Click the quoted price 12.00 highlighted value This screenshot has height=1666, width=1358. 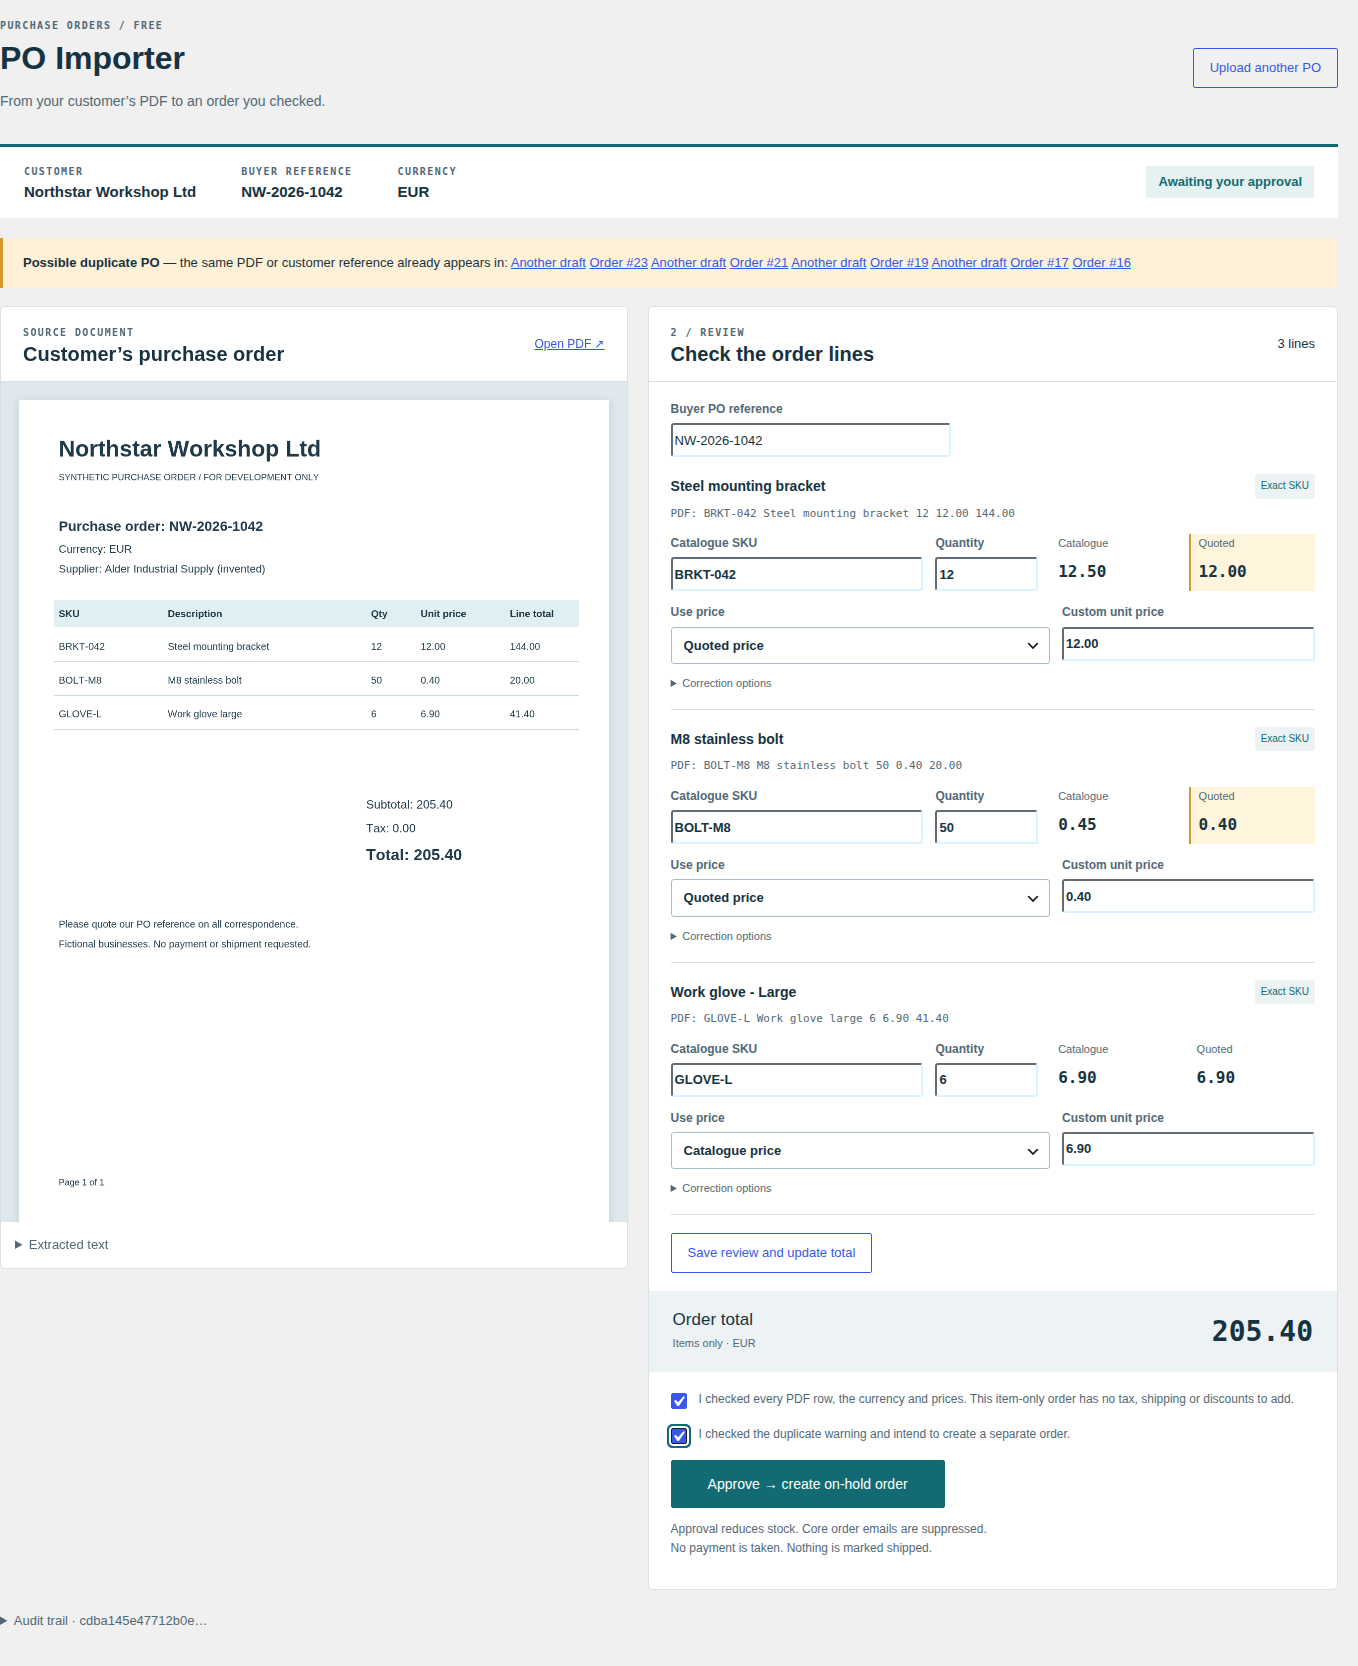(1222, 572)
